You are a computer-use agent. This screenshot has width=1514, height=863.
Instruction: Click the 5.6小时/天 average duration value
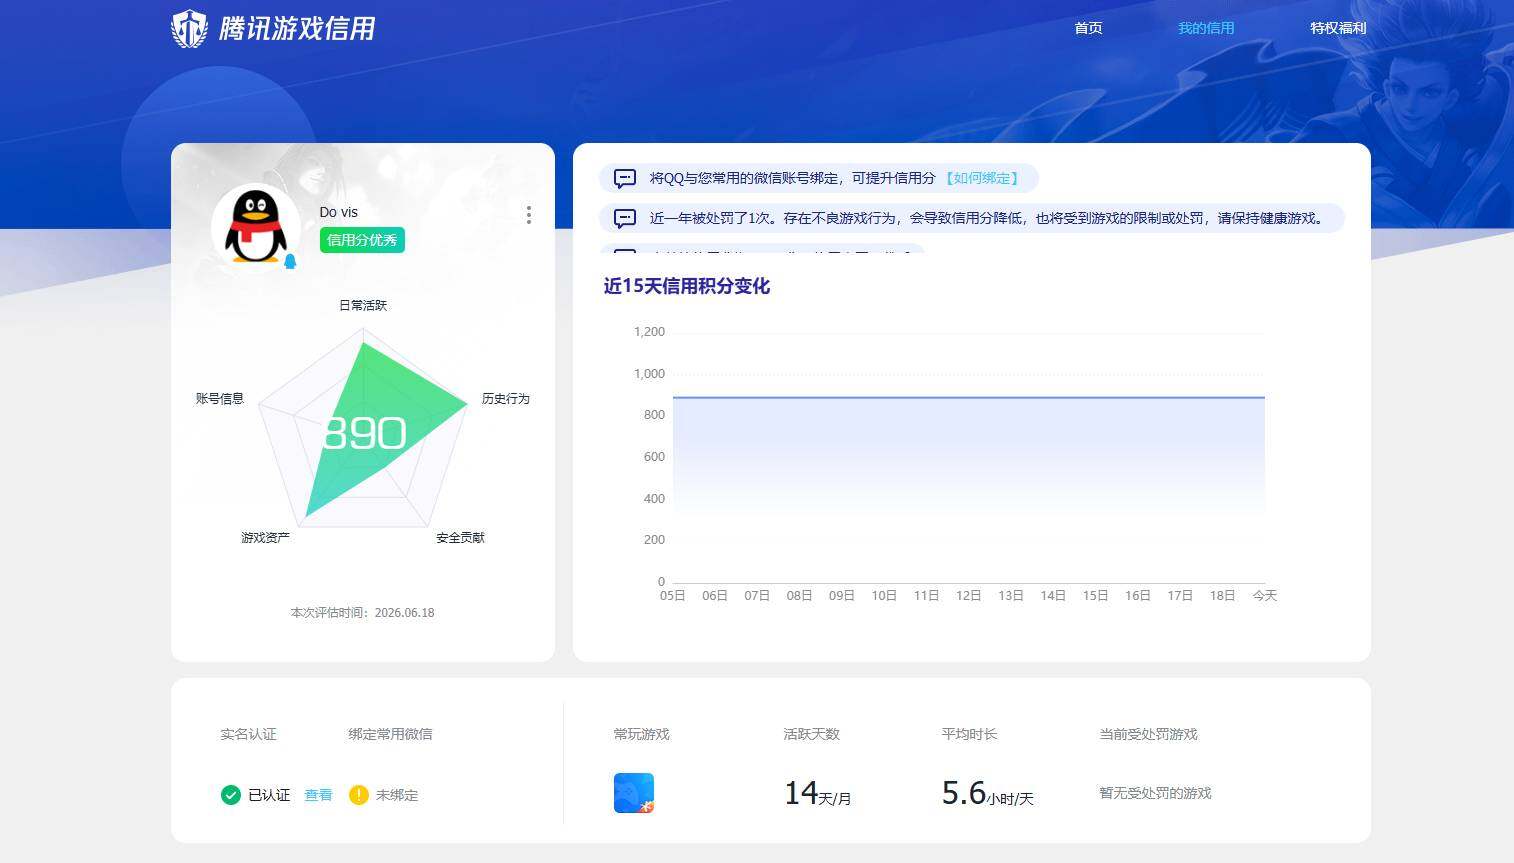(987, 793)
